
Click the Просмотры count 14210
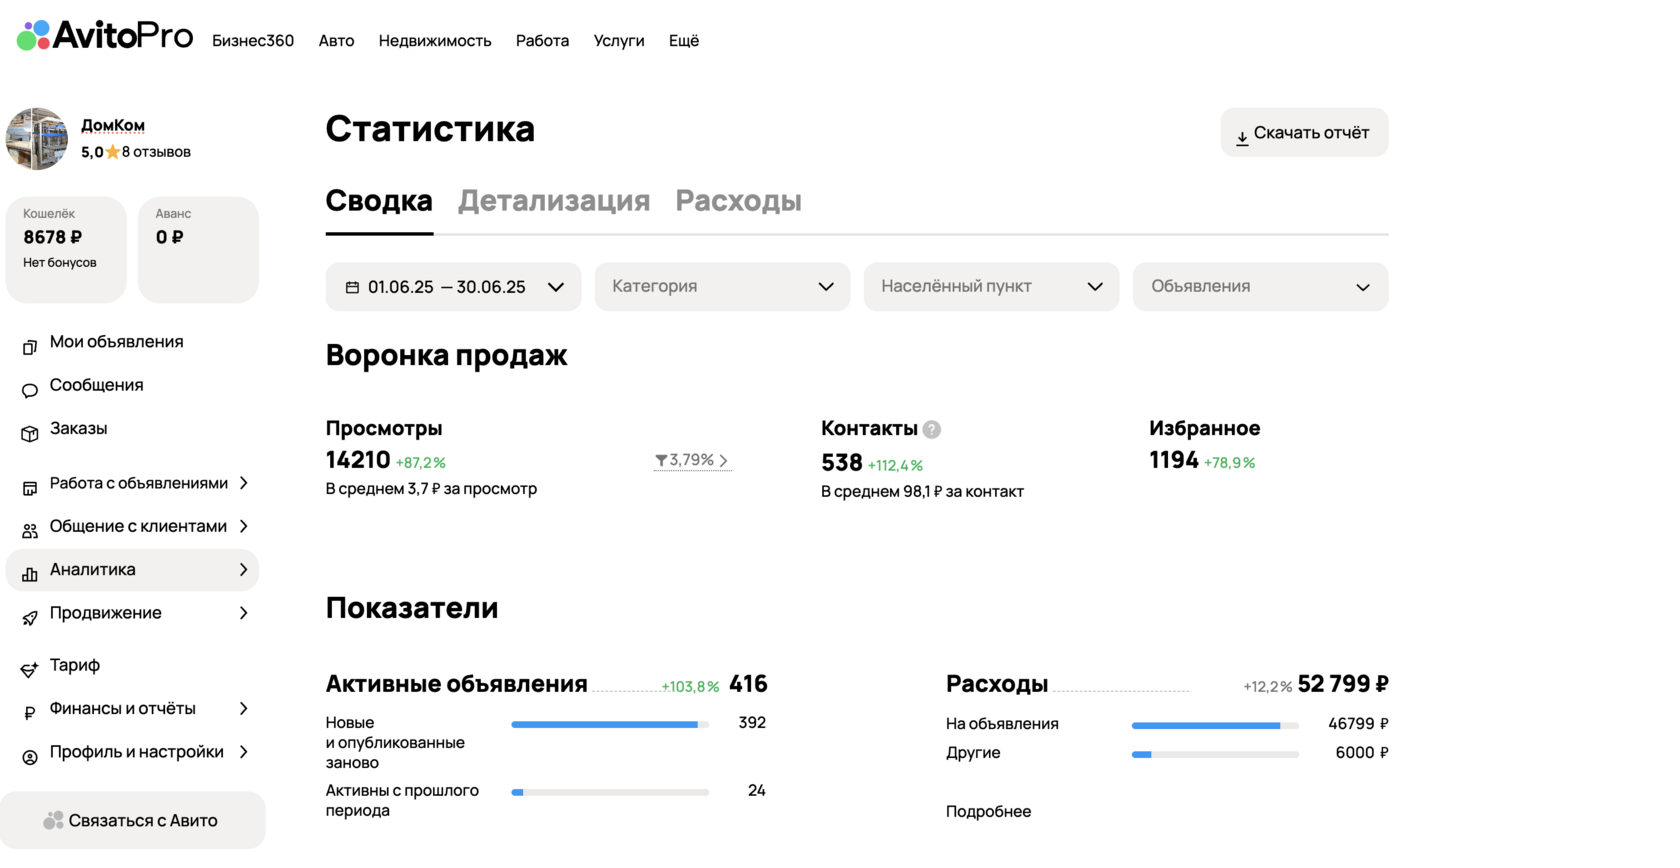[x=358, y=460]
